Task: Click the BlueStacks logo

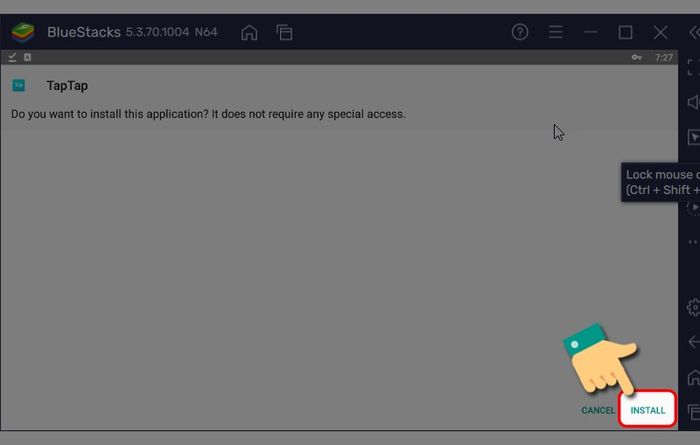Action: [23, 32]
